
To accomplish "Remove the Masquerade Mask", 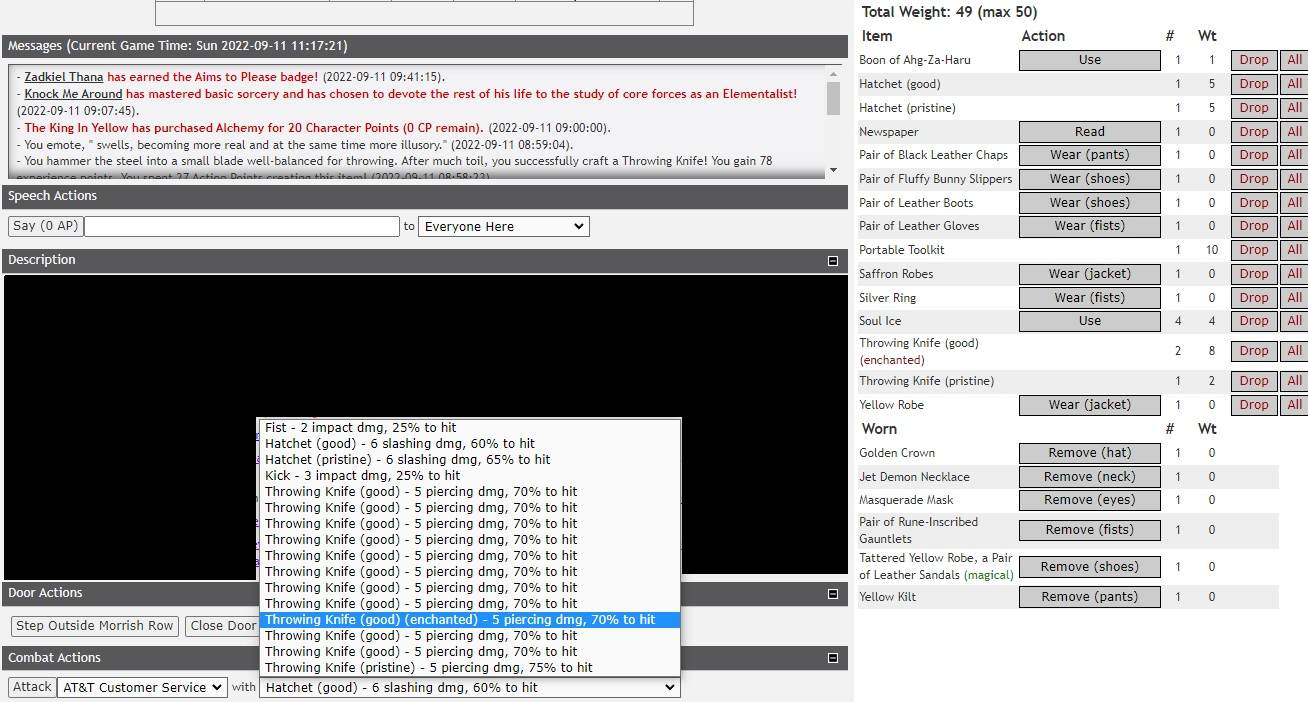I will (x=1090, y=500).
